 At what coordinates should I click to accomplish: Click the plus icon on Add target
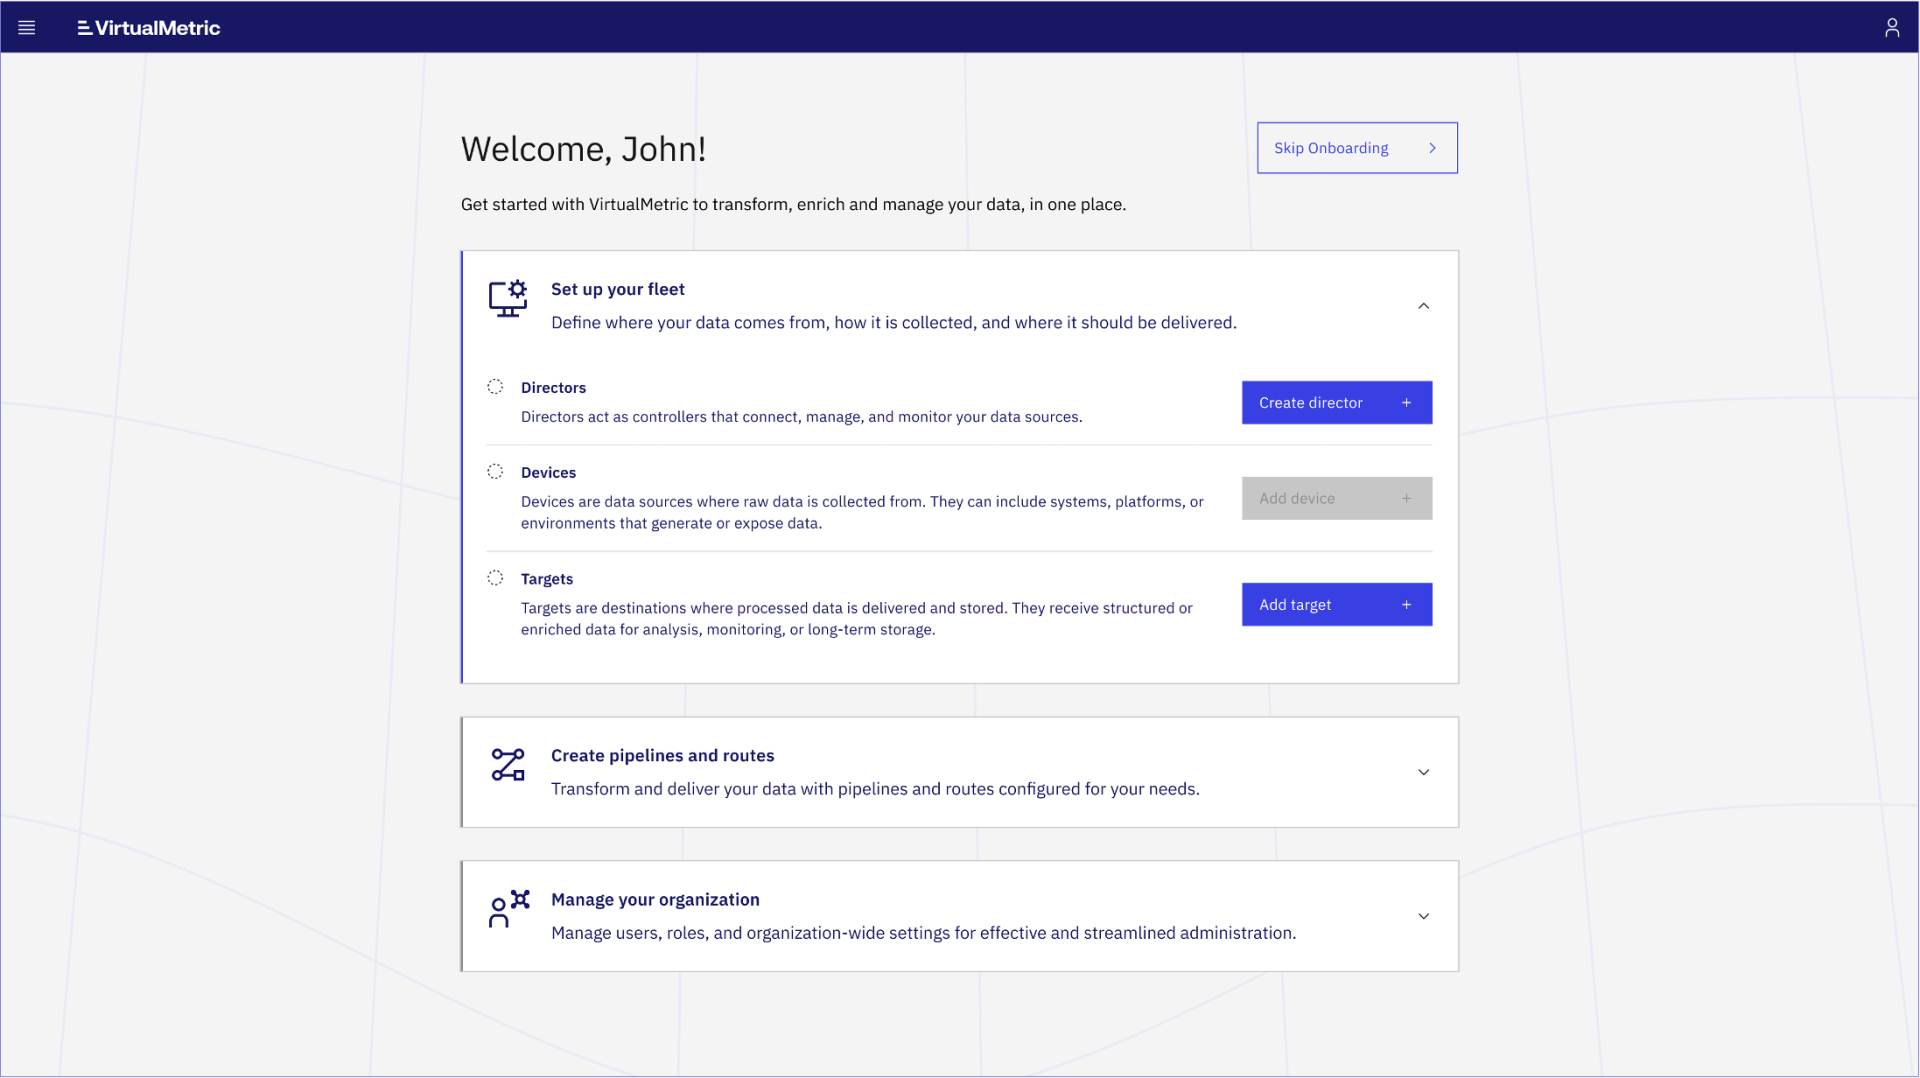point(1406,604)
